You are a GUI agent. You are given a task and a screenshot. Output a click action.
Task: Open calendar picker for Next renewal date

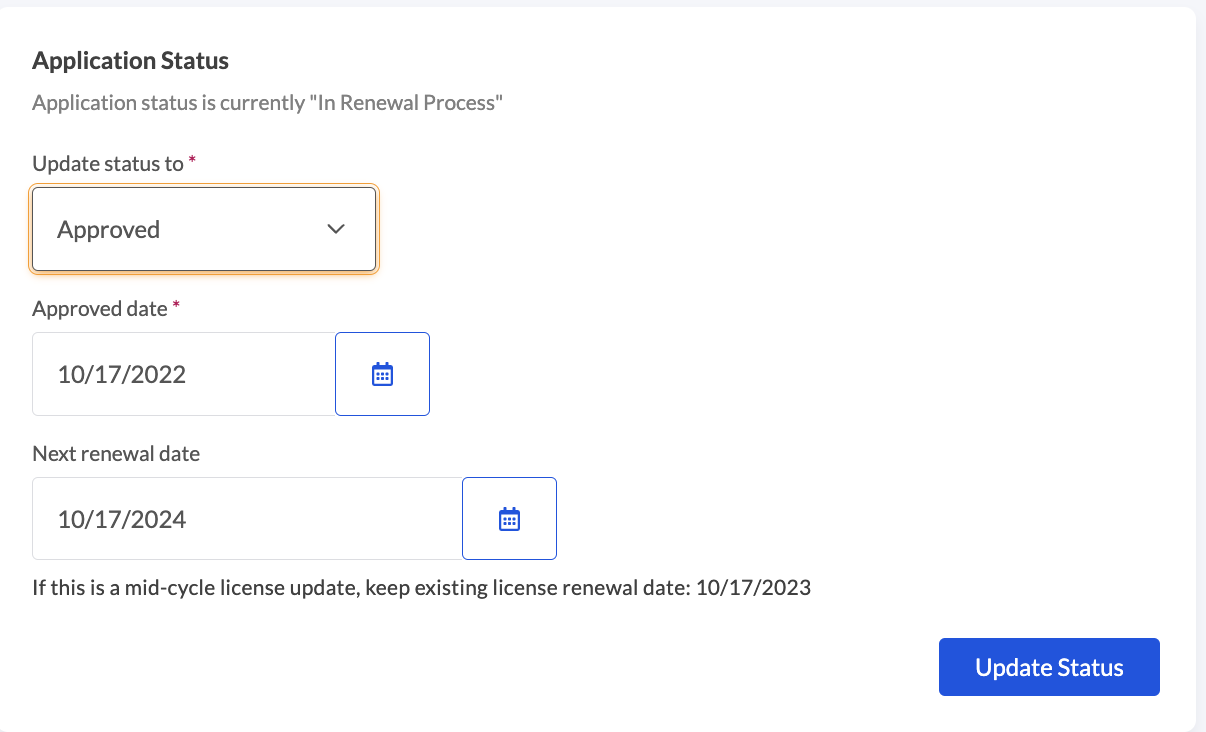pos(509,519)
